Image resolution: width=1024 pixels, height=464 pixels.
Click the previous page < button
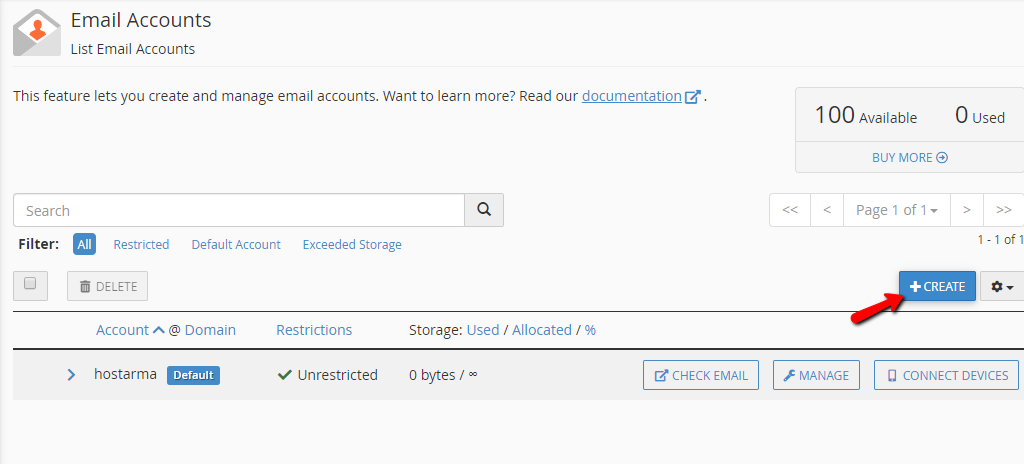826,210
